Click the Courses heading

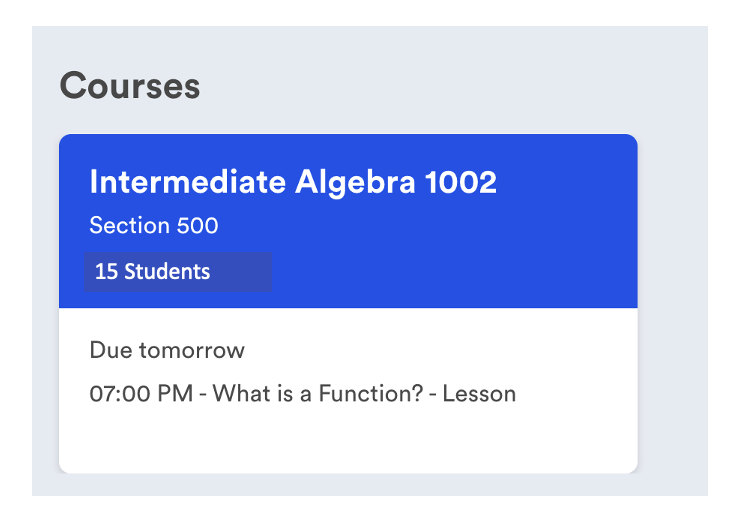point(130,86)
